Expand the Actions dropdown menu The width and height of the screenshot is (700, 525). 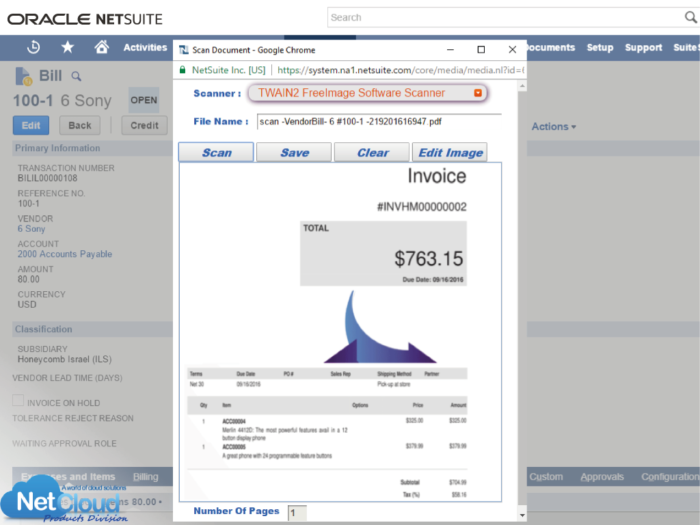(554, 127)
